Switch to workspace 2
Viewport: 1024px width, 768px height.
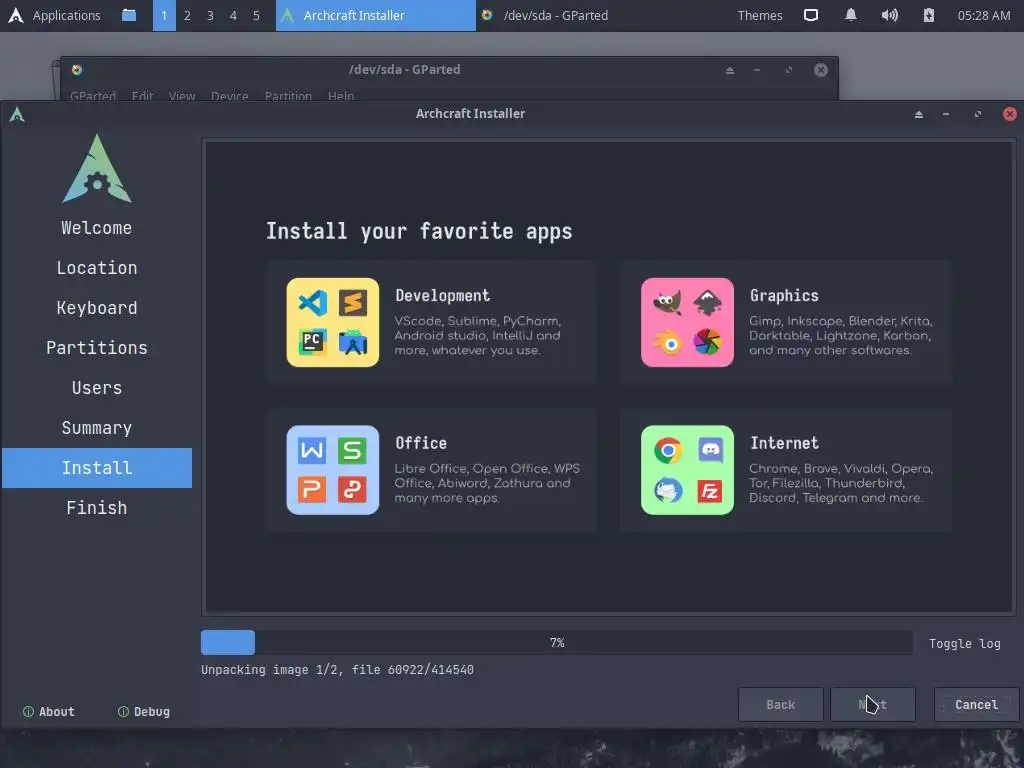tap(187, 15)
